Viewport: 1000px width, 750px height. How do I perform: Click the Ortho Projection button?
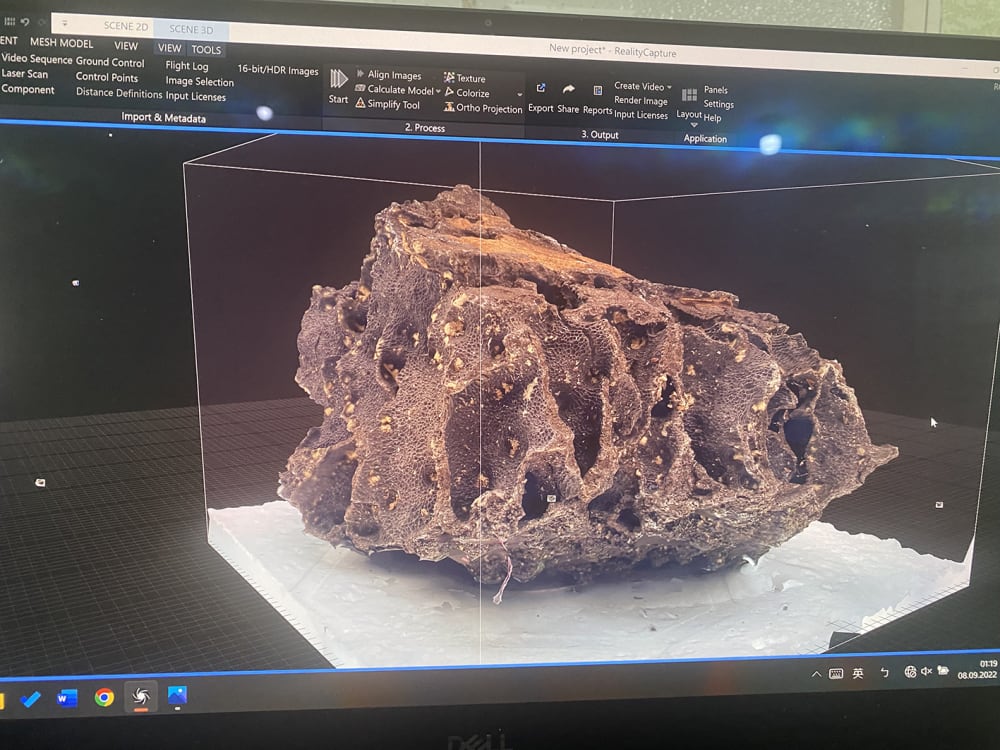pyautogui.click(x=483, y=108)
